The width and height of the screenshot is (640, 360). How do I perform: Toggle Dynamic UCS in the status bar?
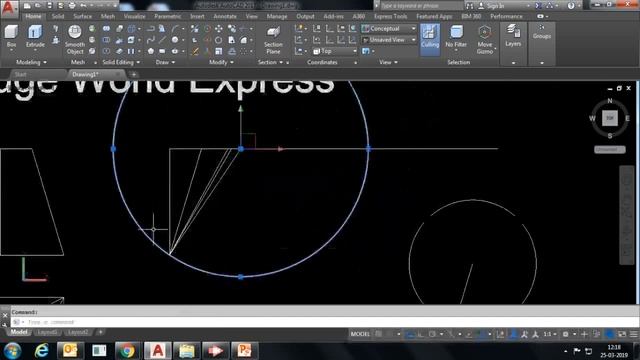tap(500, 334)
